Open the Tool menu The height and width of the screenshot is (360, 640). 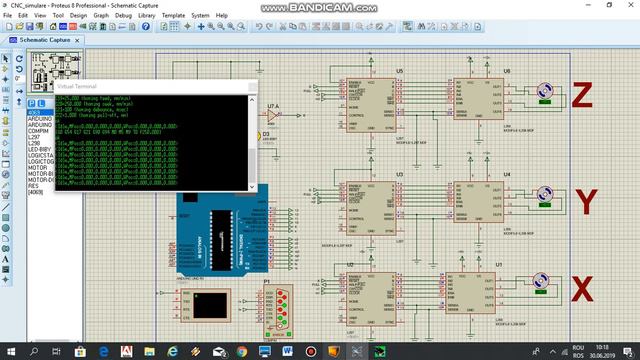[x=58, y=16]
